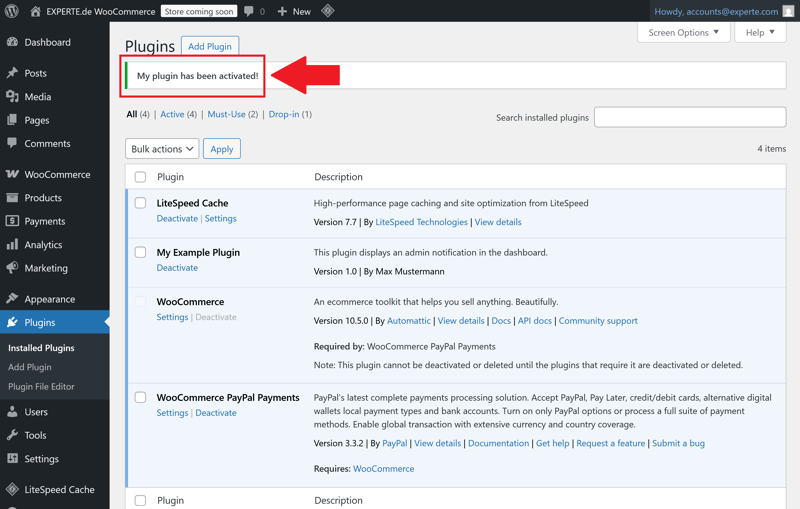Open Plugin File Editor submenu item
The width and height of the screenshot is (800, 509).
pyautogui.click(x=41, y=387)
